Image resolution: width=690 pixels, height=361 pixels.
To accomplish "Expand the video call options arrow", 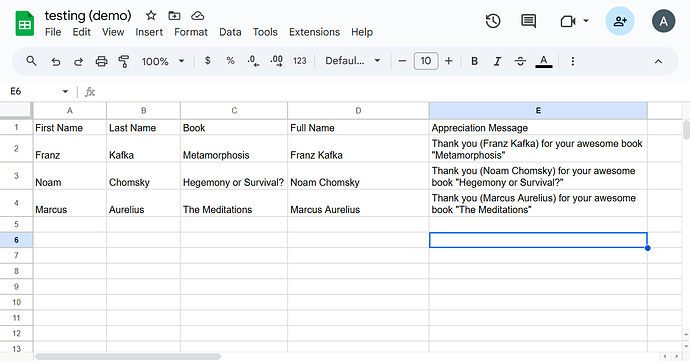I will [x=586, y=21].
